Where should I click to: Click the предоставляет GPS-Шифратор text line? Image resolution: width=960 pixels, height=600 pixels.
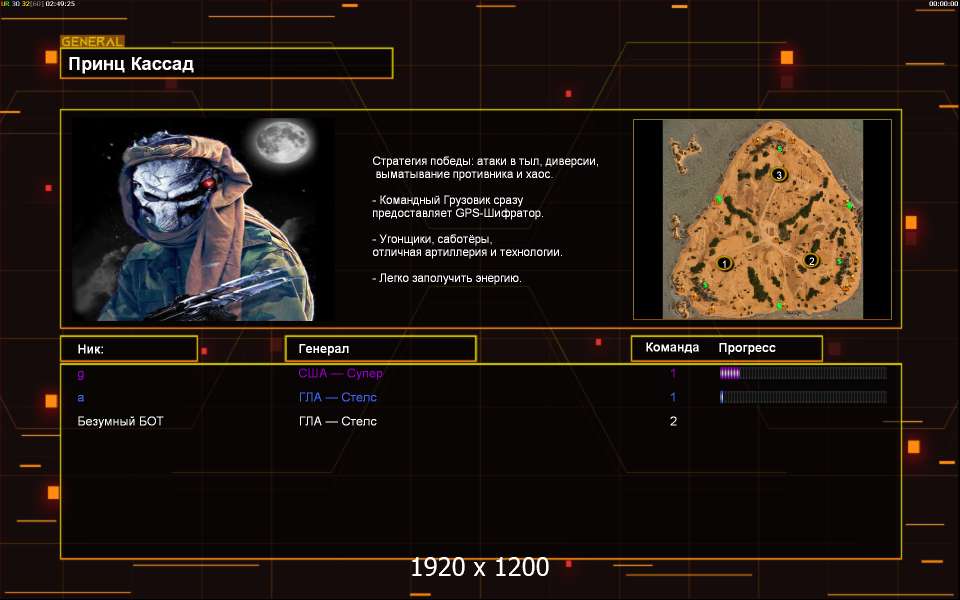click(x=458, y=213)
